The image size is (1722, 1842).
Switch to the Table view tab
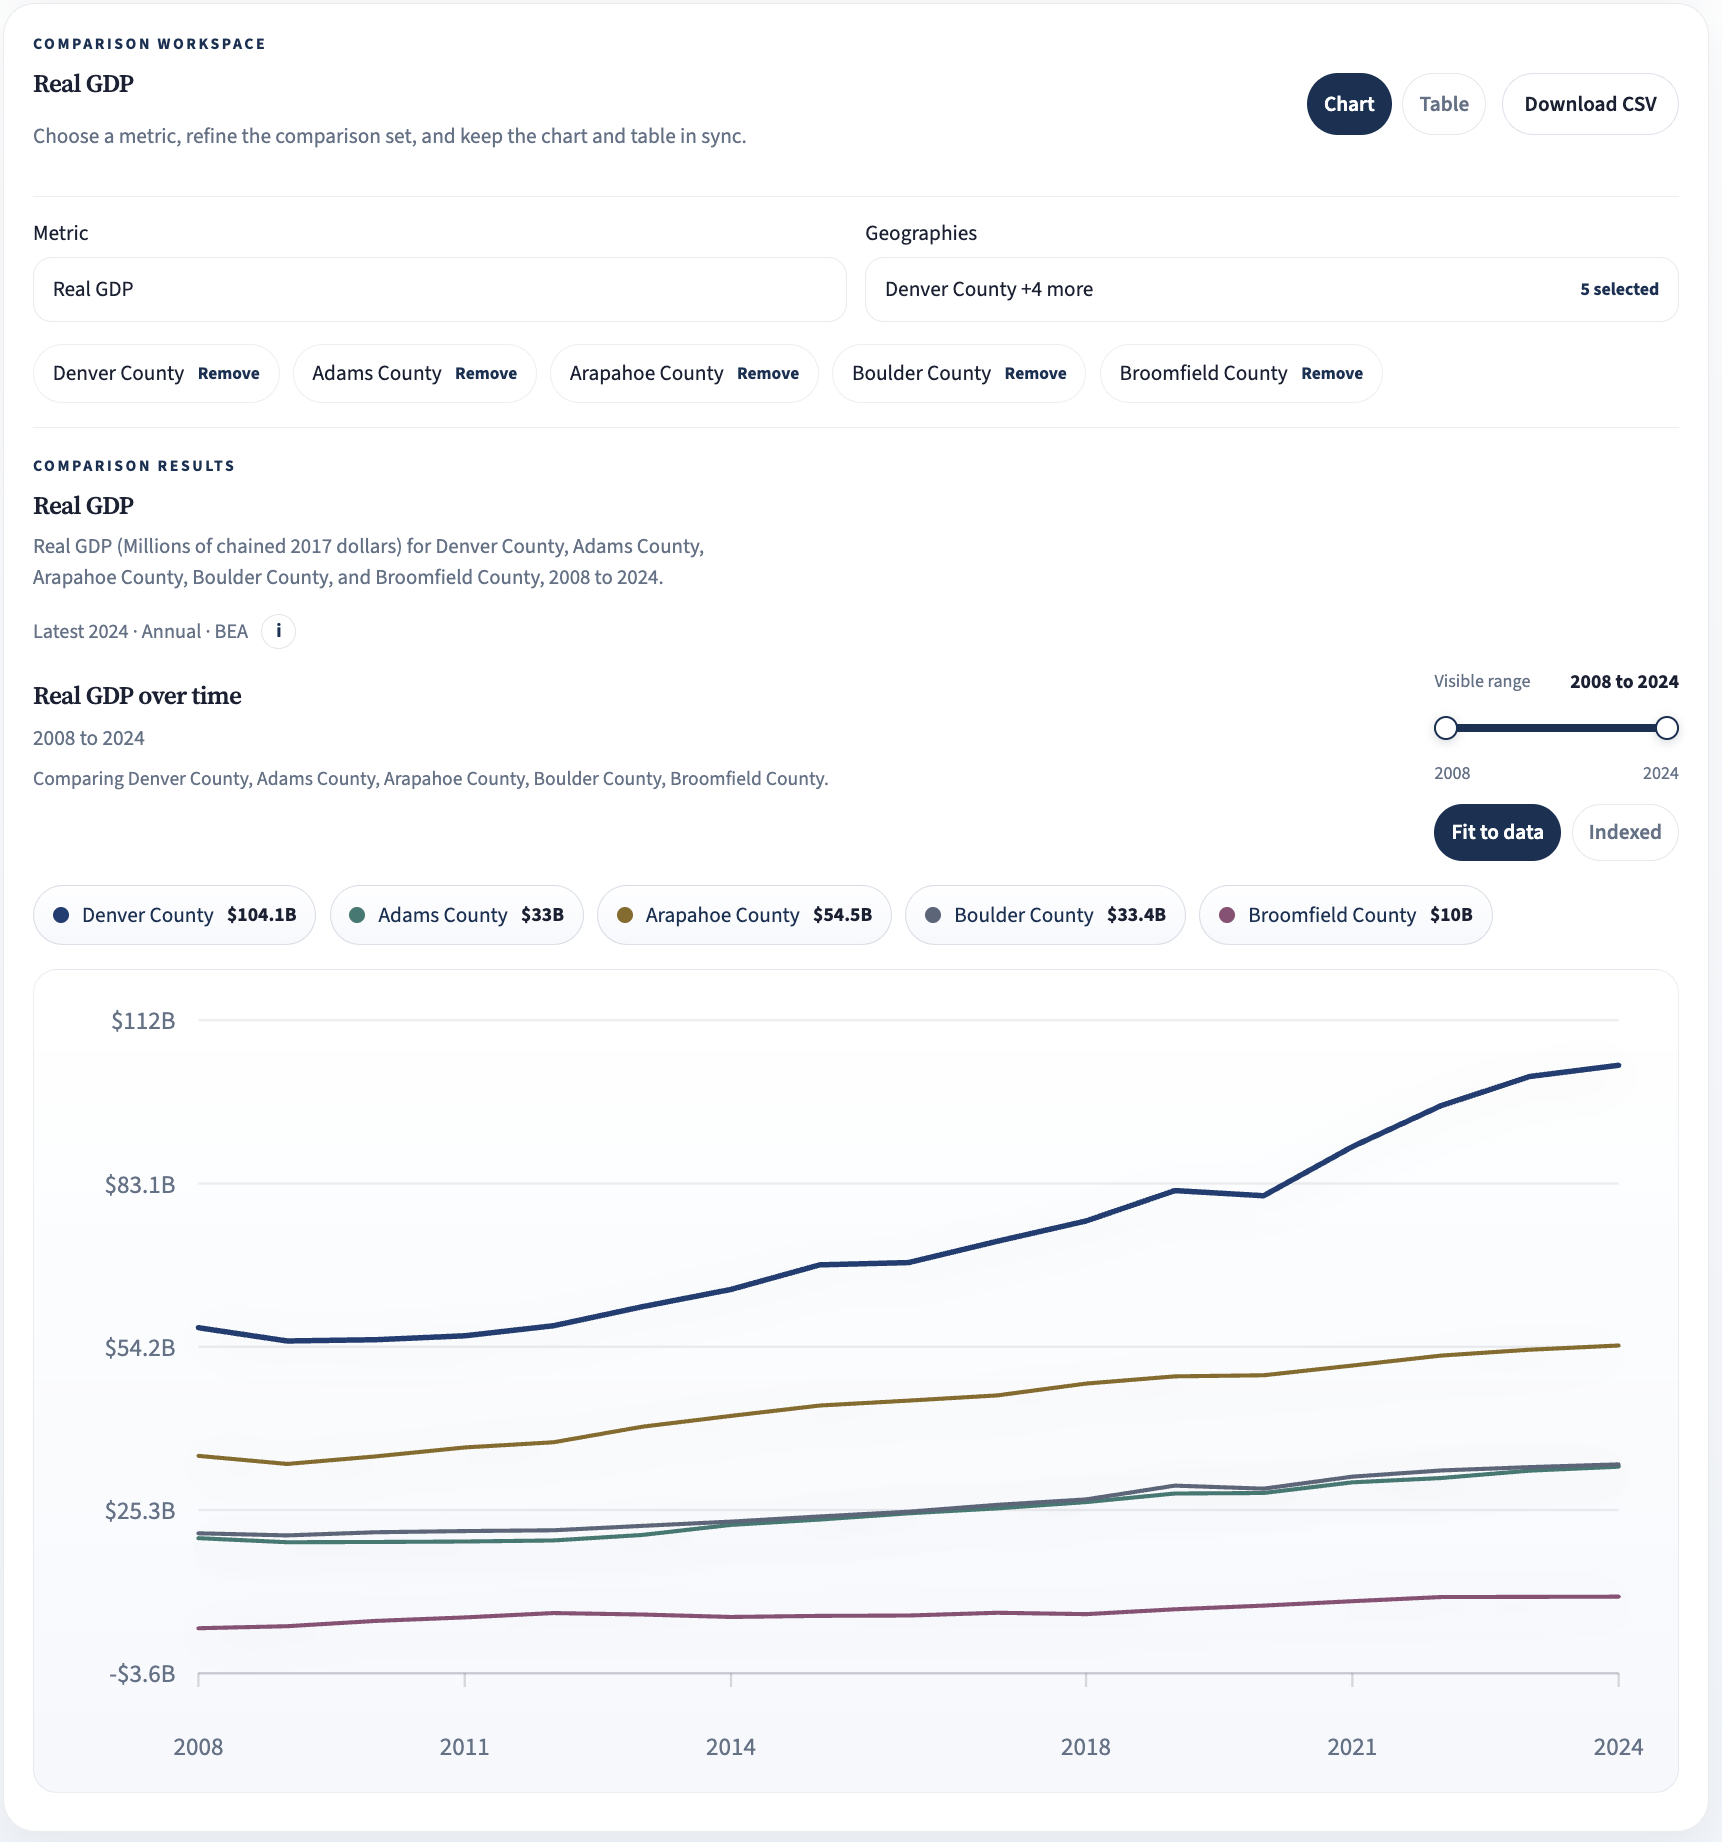(1443, 104)
